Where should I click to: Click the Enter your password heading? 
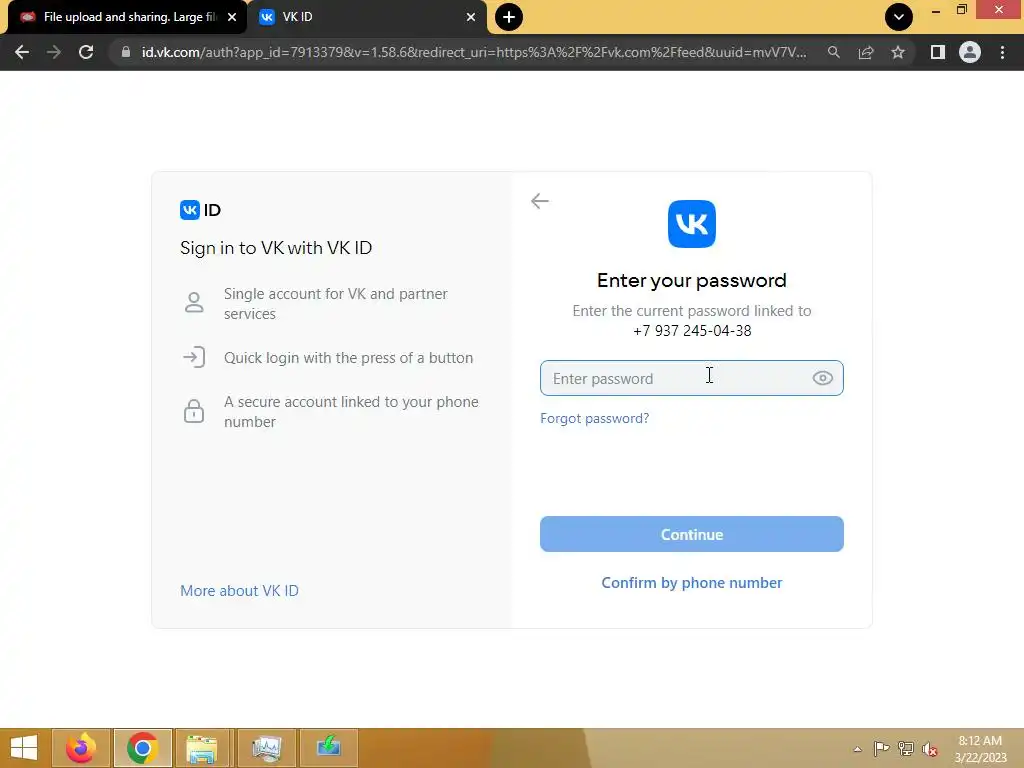[692, 280]
